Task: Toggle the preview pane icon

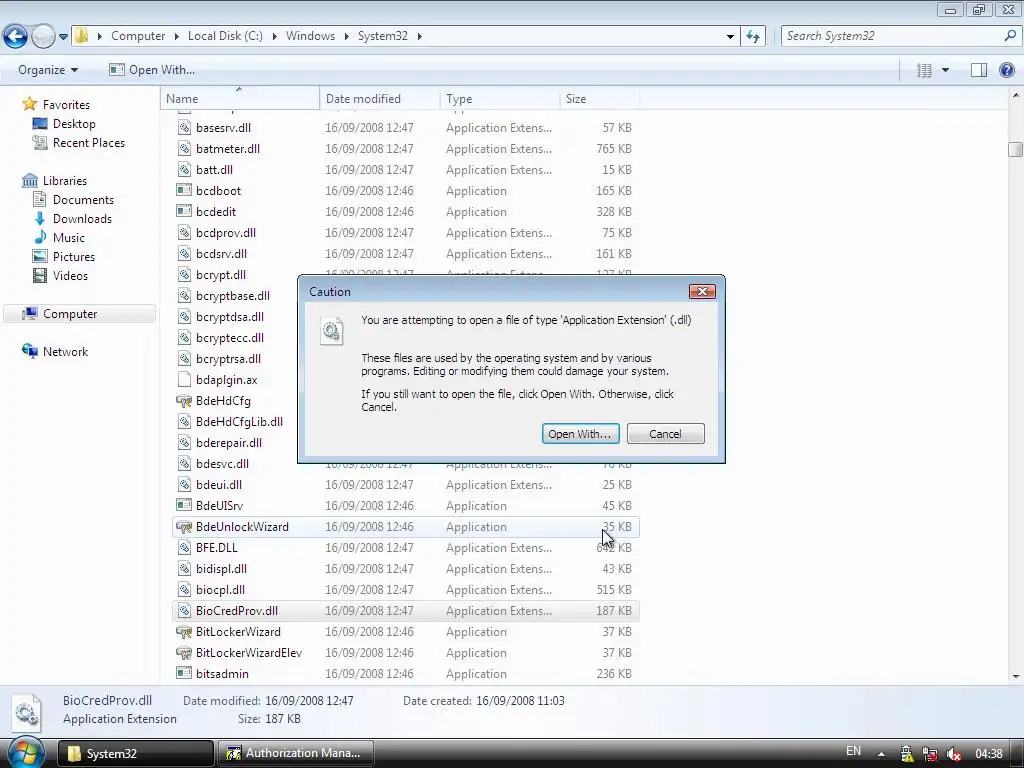Action: point(978,70)
